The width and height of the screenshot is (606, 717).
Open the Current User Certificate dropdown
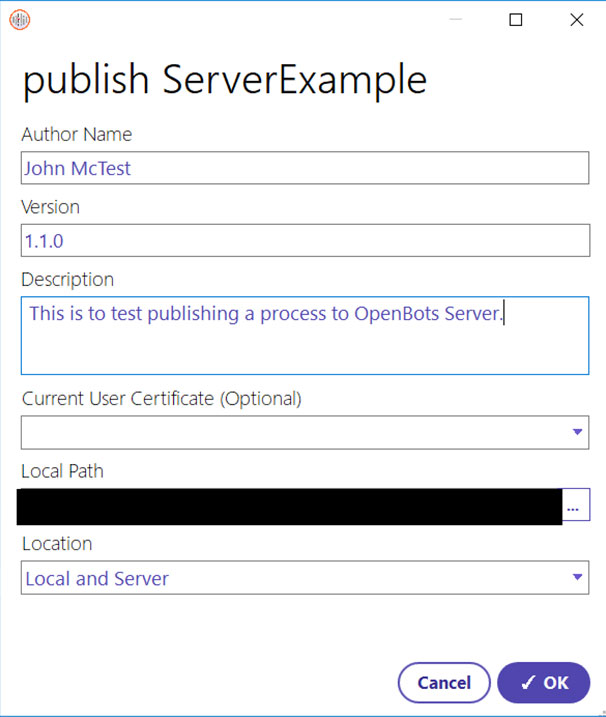pyautogui.click(x=305, y=432)
